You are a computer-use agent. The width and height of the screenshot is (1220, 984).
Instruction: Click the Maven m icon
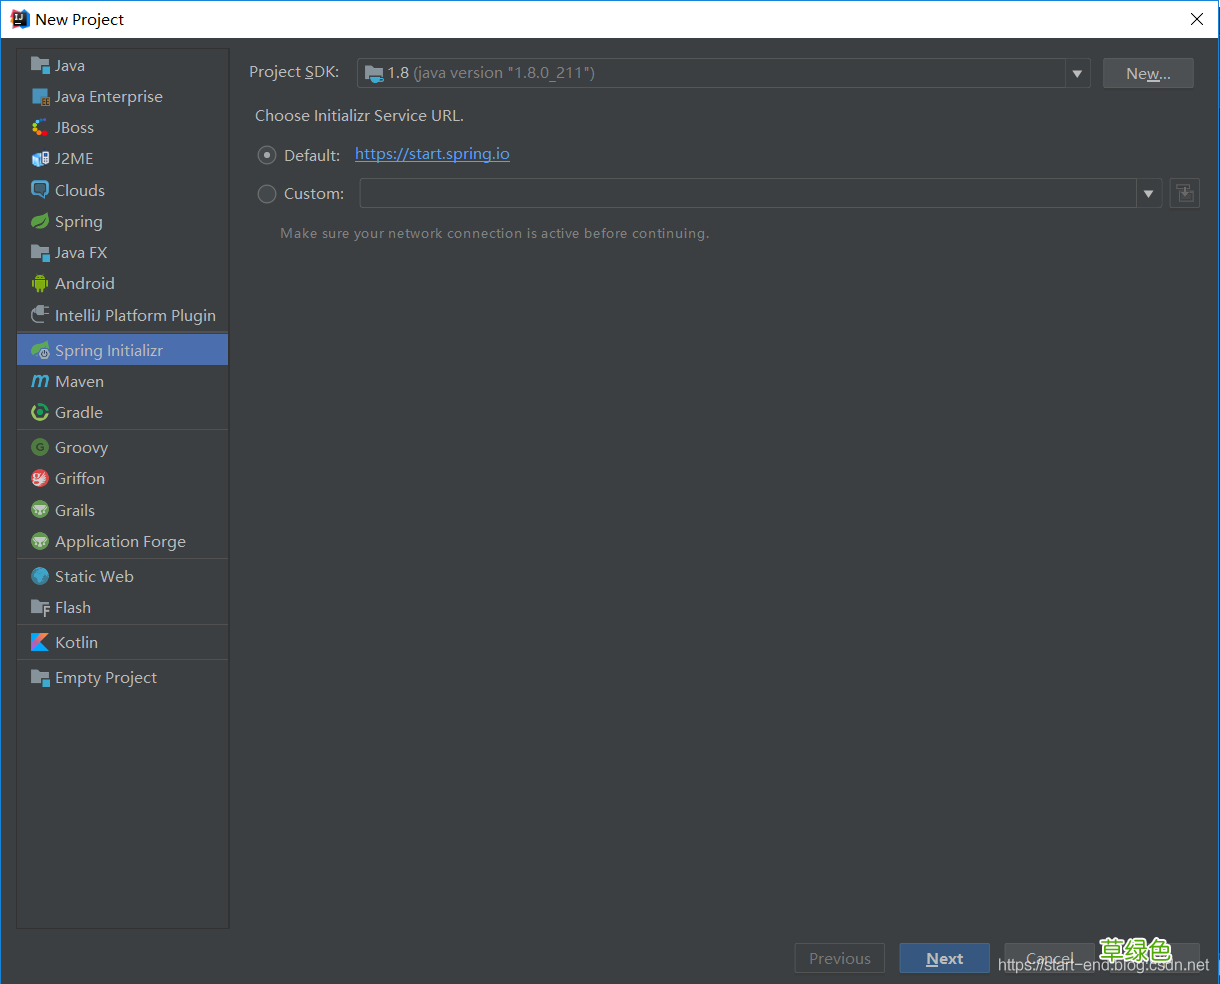click(x=40, y=381)
